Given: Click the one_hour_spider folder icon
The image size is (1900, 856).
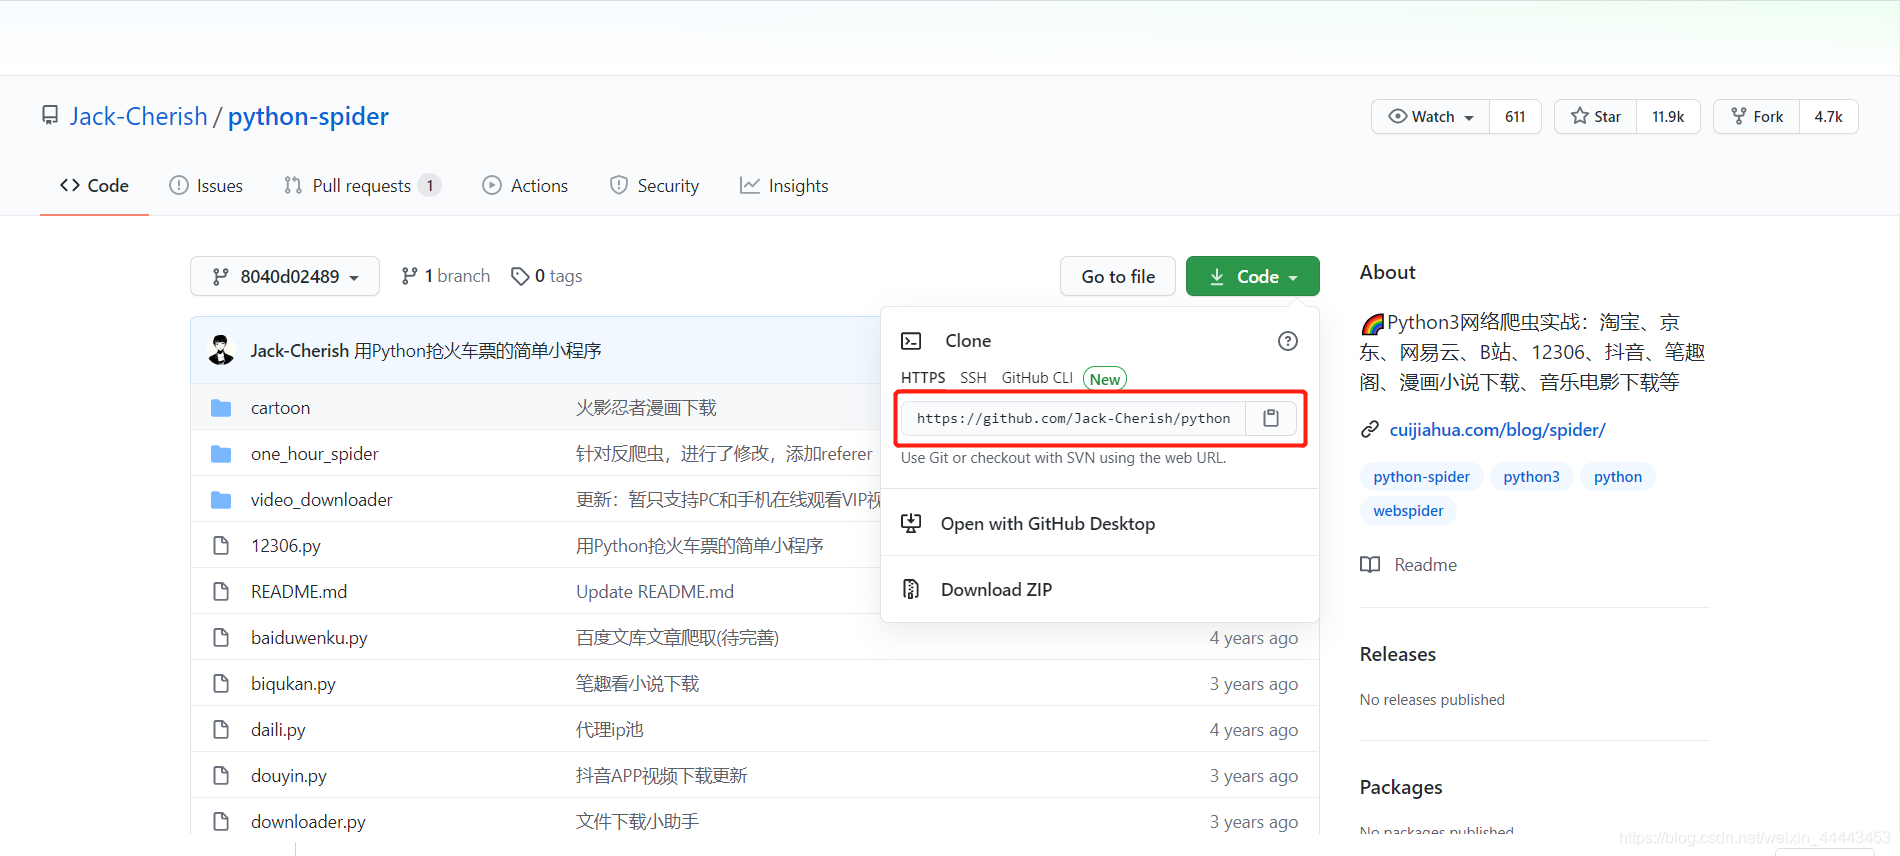Looking at the screenshot, I should (221, 454).
